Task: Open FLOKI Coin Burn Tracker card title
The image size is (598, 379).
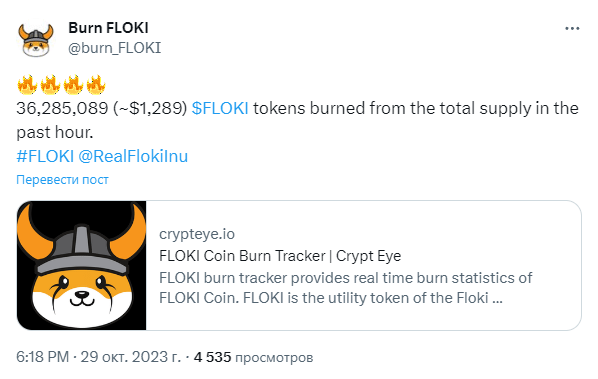Action: click(280, 256)
